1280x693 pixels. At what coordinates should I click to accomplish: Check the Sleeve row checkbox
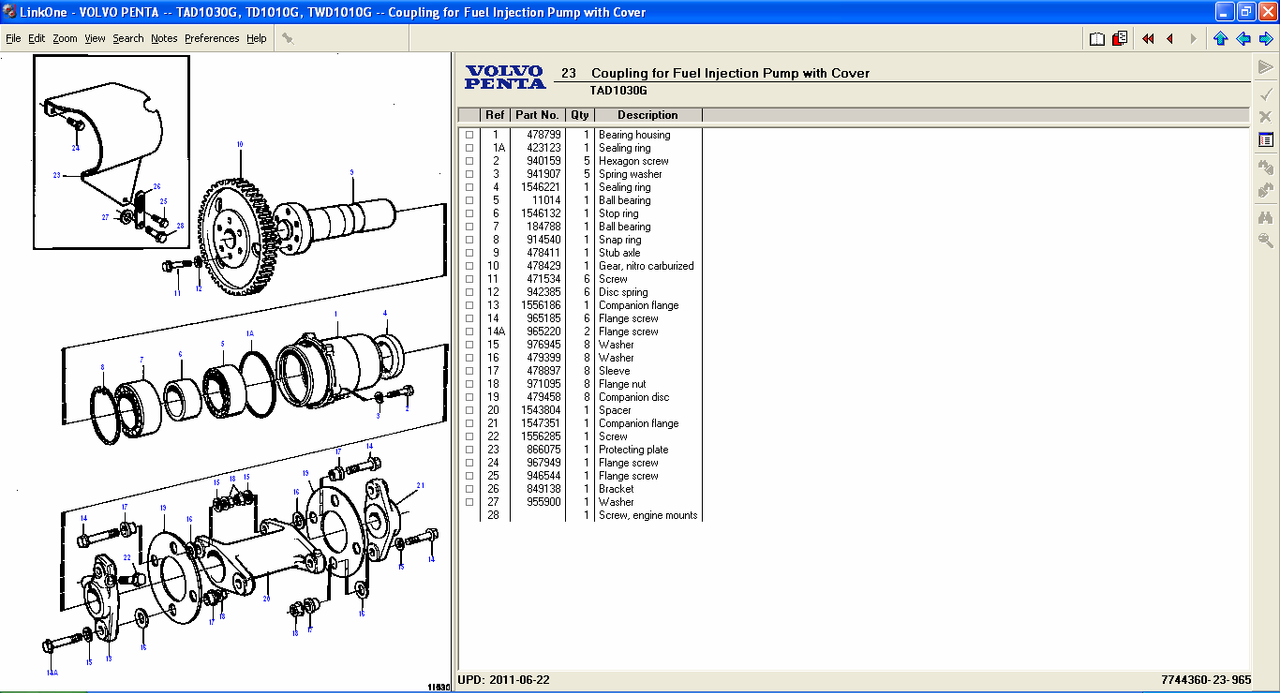coord(469,371)
